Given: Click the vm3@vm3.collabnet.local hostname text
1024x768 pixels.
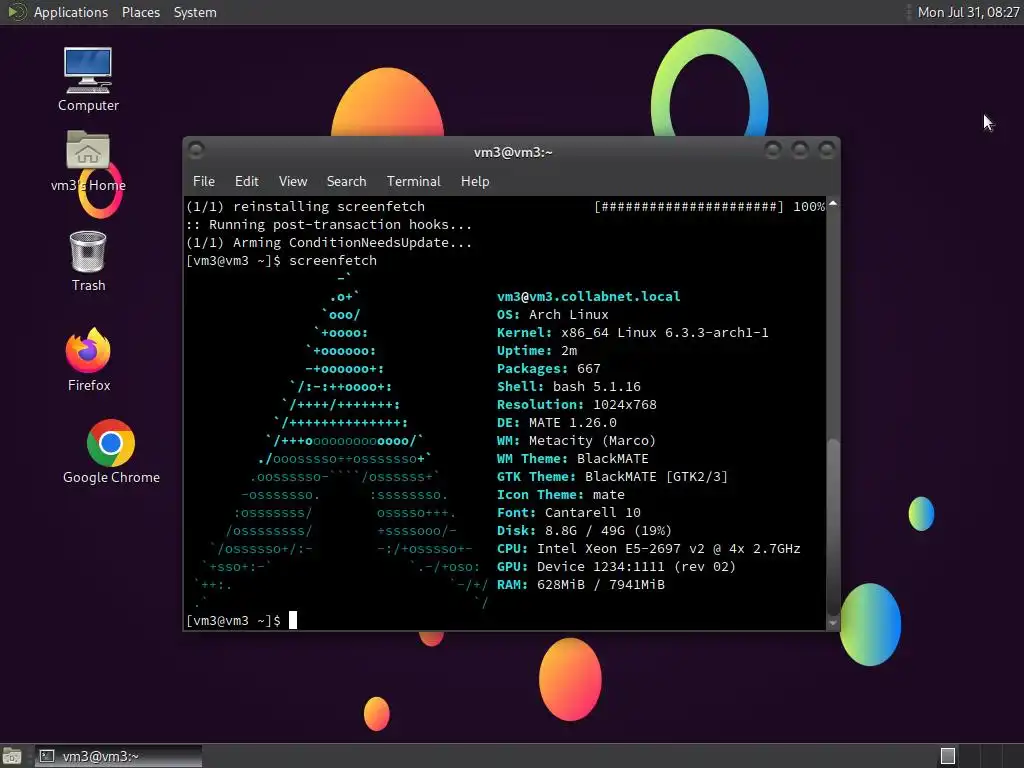Looking at the screenshot, I should point(588,296).
